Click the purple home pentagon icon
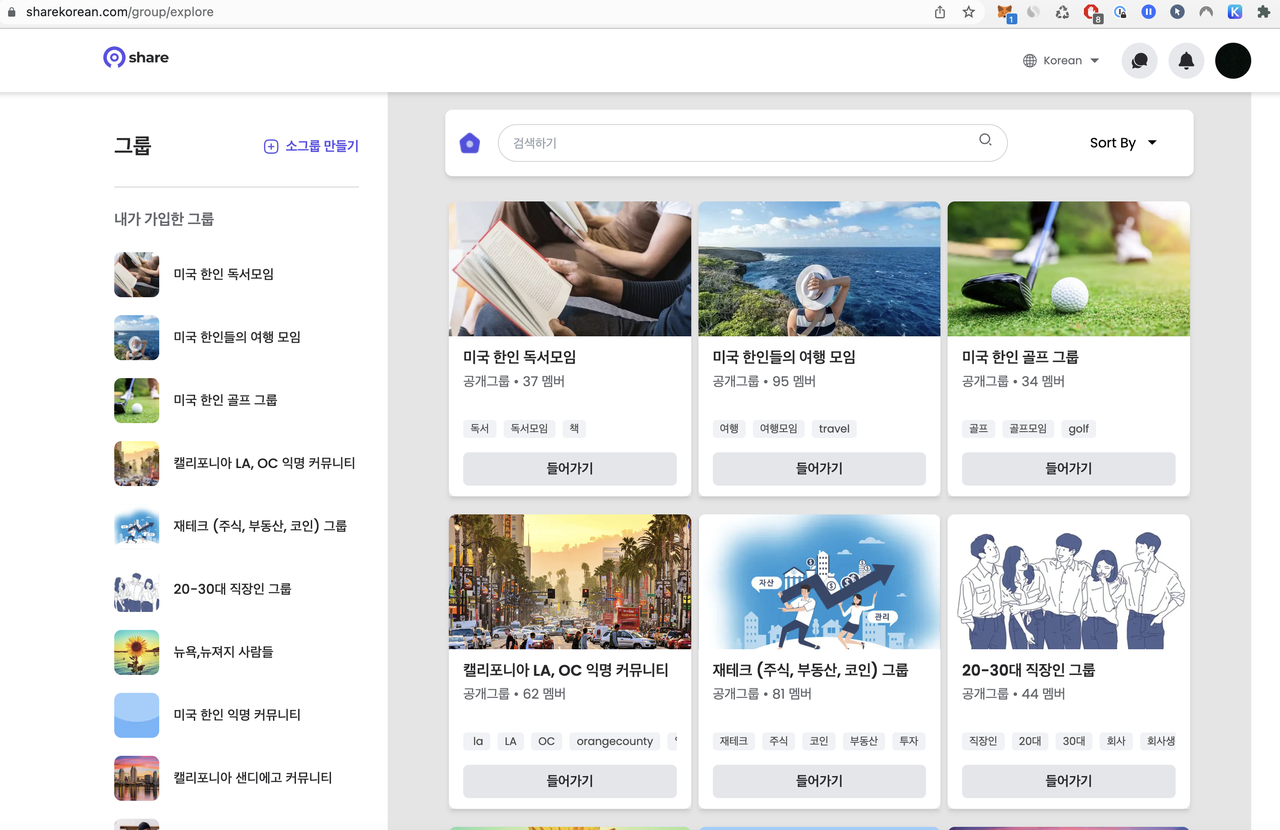Screen dimensions: 1280x830 (x=470, y=143)
